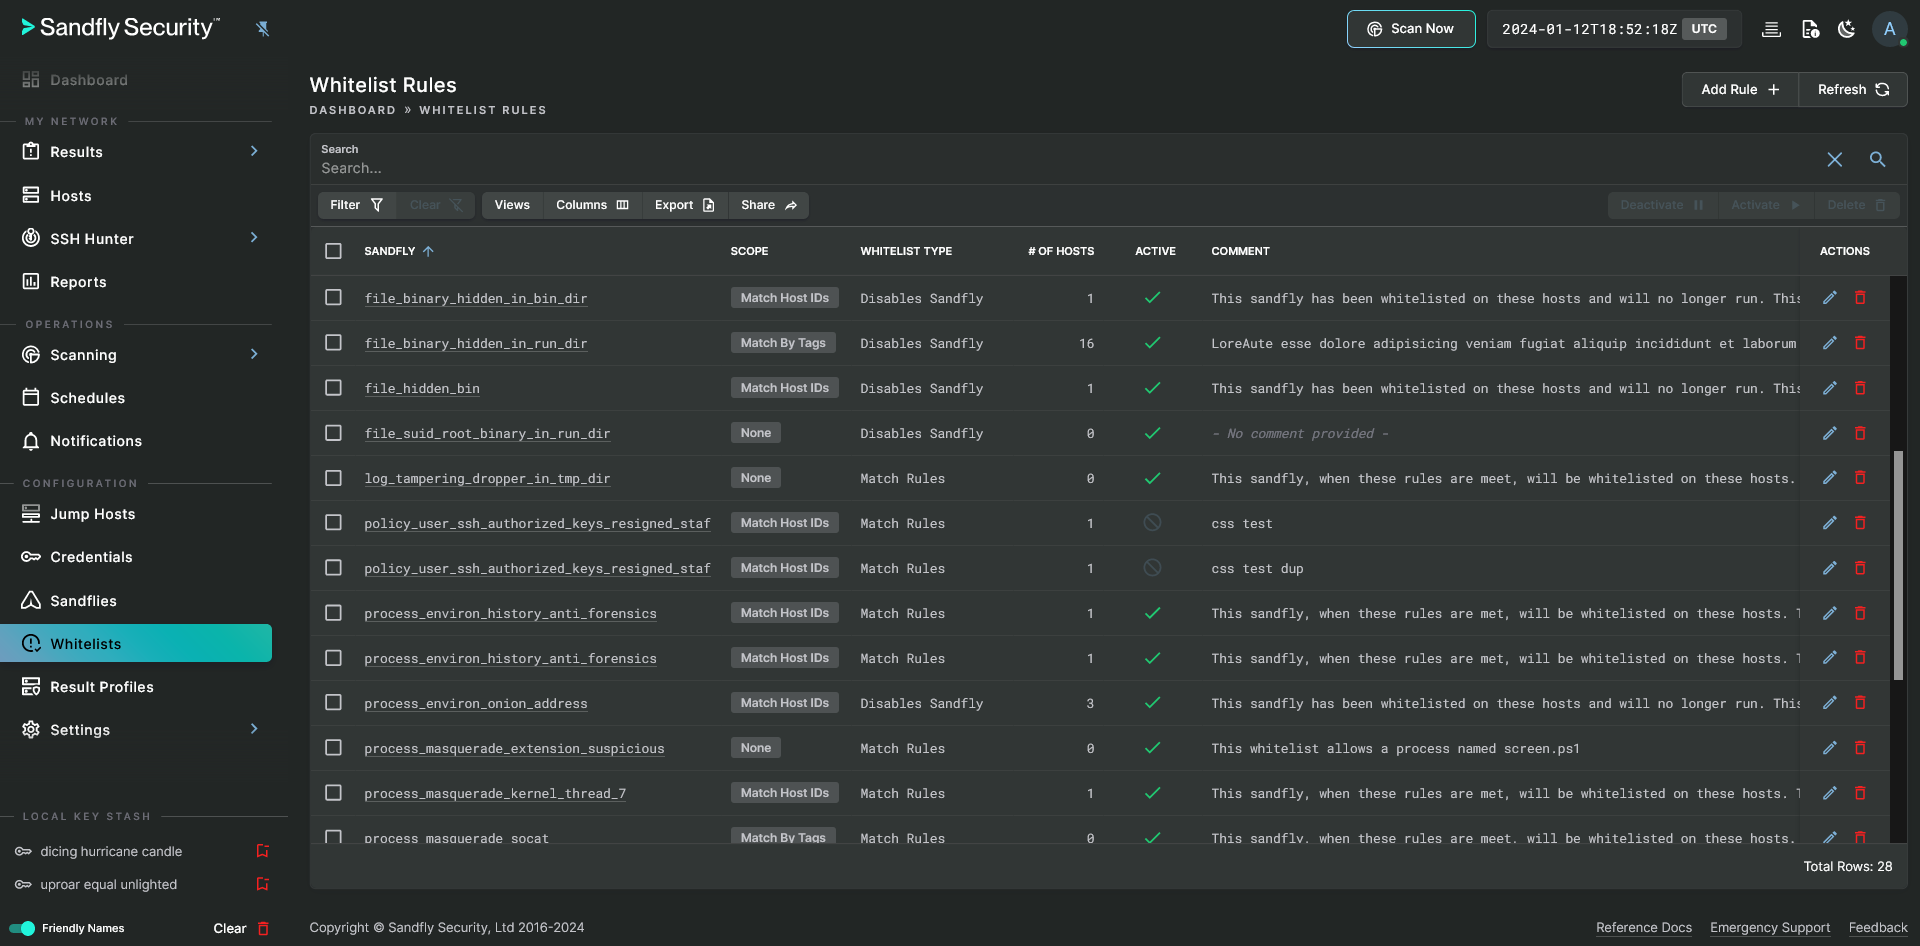This screenshot has width=1920, height=946.
Task: Expand the Settings submenu
Action: [254, 729]
